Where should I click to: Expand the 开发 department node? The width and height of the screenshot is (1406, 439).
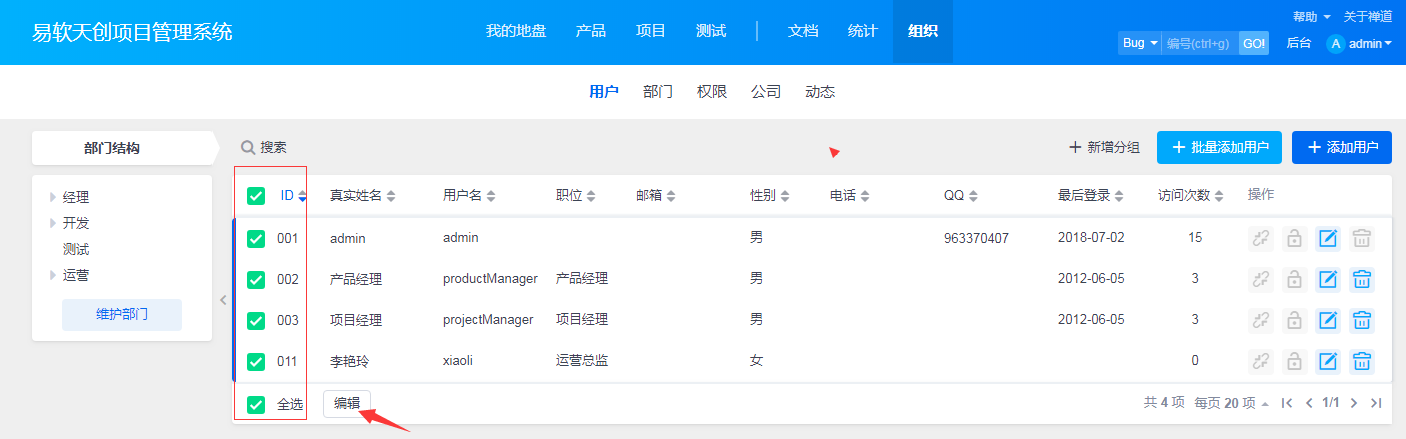point(53,223)
